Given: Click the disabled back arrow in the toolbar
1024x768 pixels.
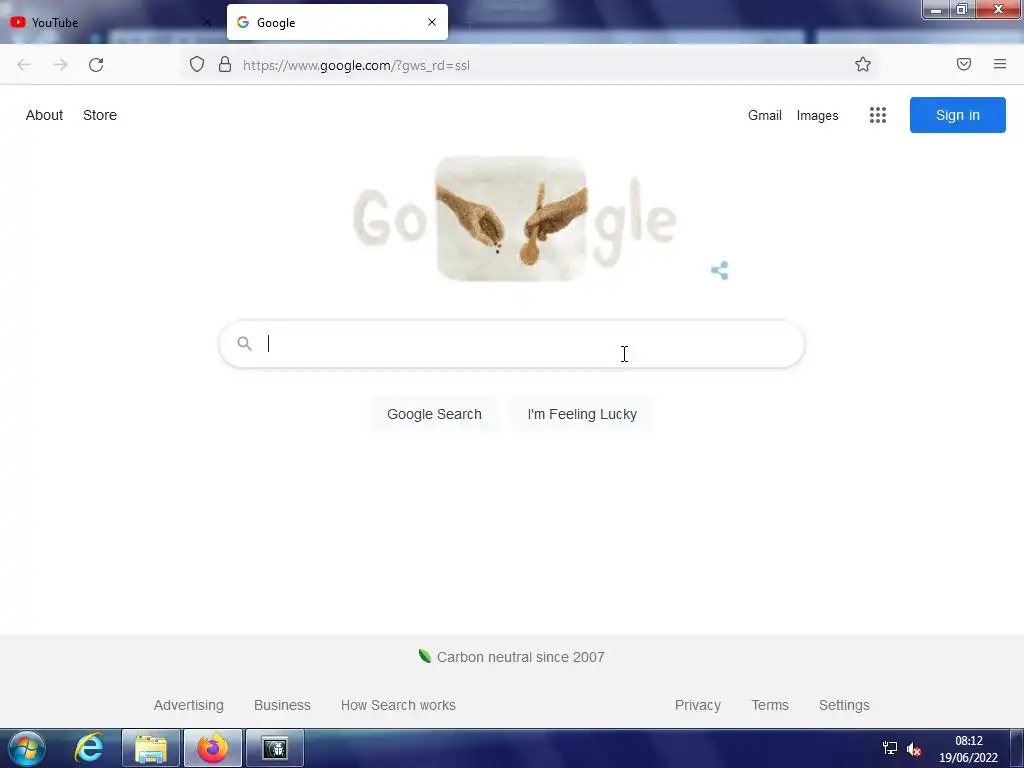Looking at the screenshot, I should pyautogui.click(x=24, y=65).
